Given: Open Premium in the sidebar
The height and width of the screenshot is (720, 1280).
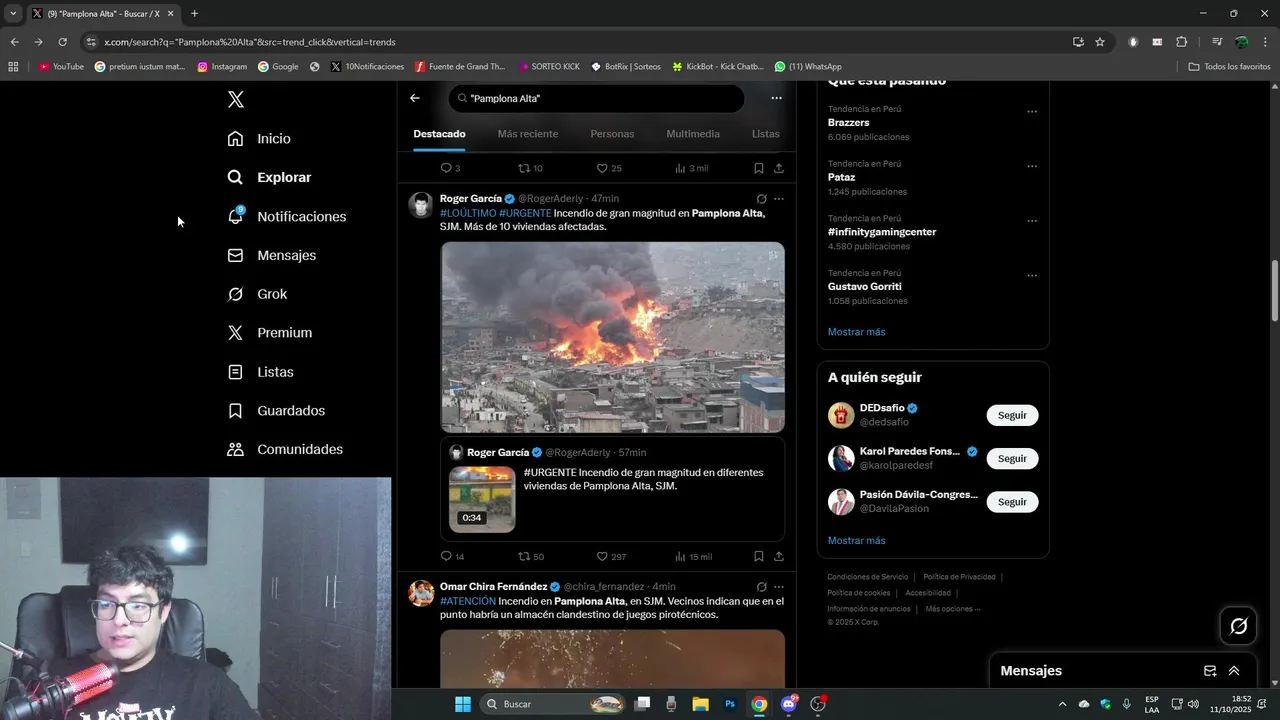Looking at the screenshot, I should click(269, 333).
